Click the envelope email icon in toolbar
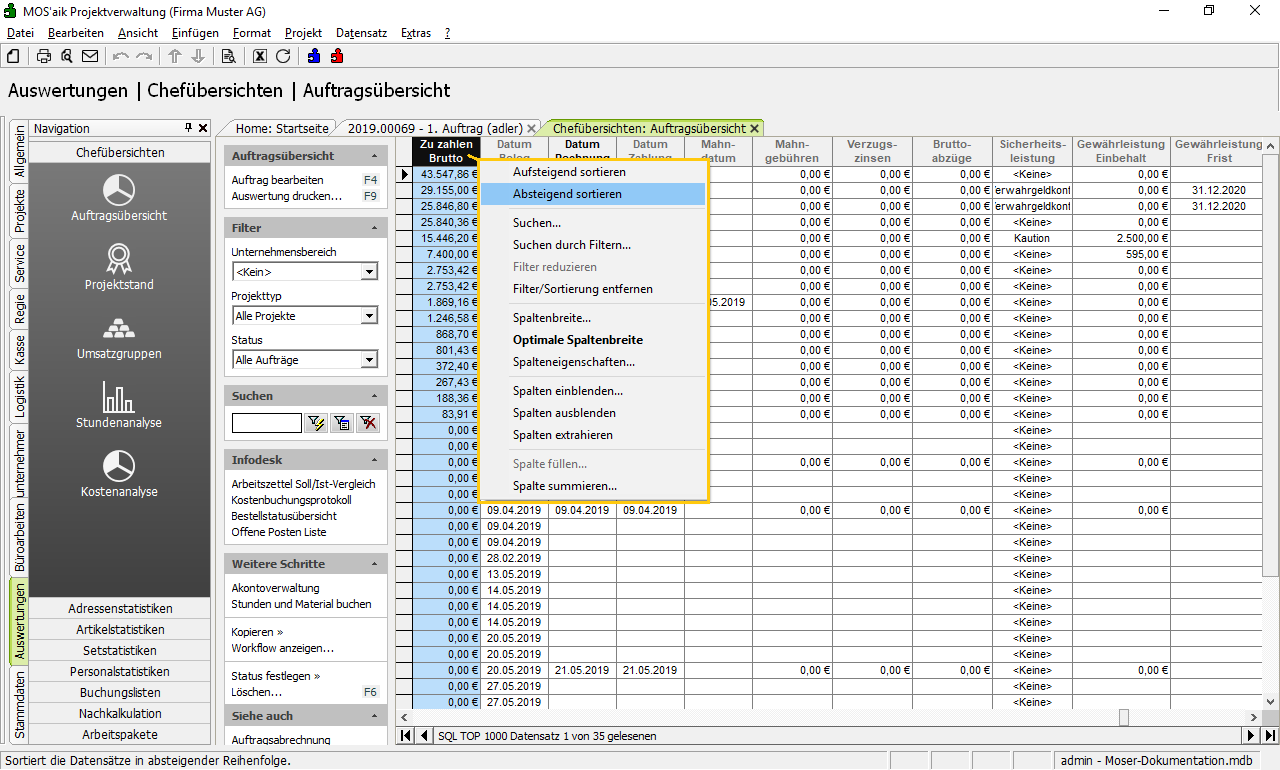This screenshot has width=1280, height=770. point(90,56)
